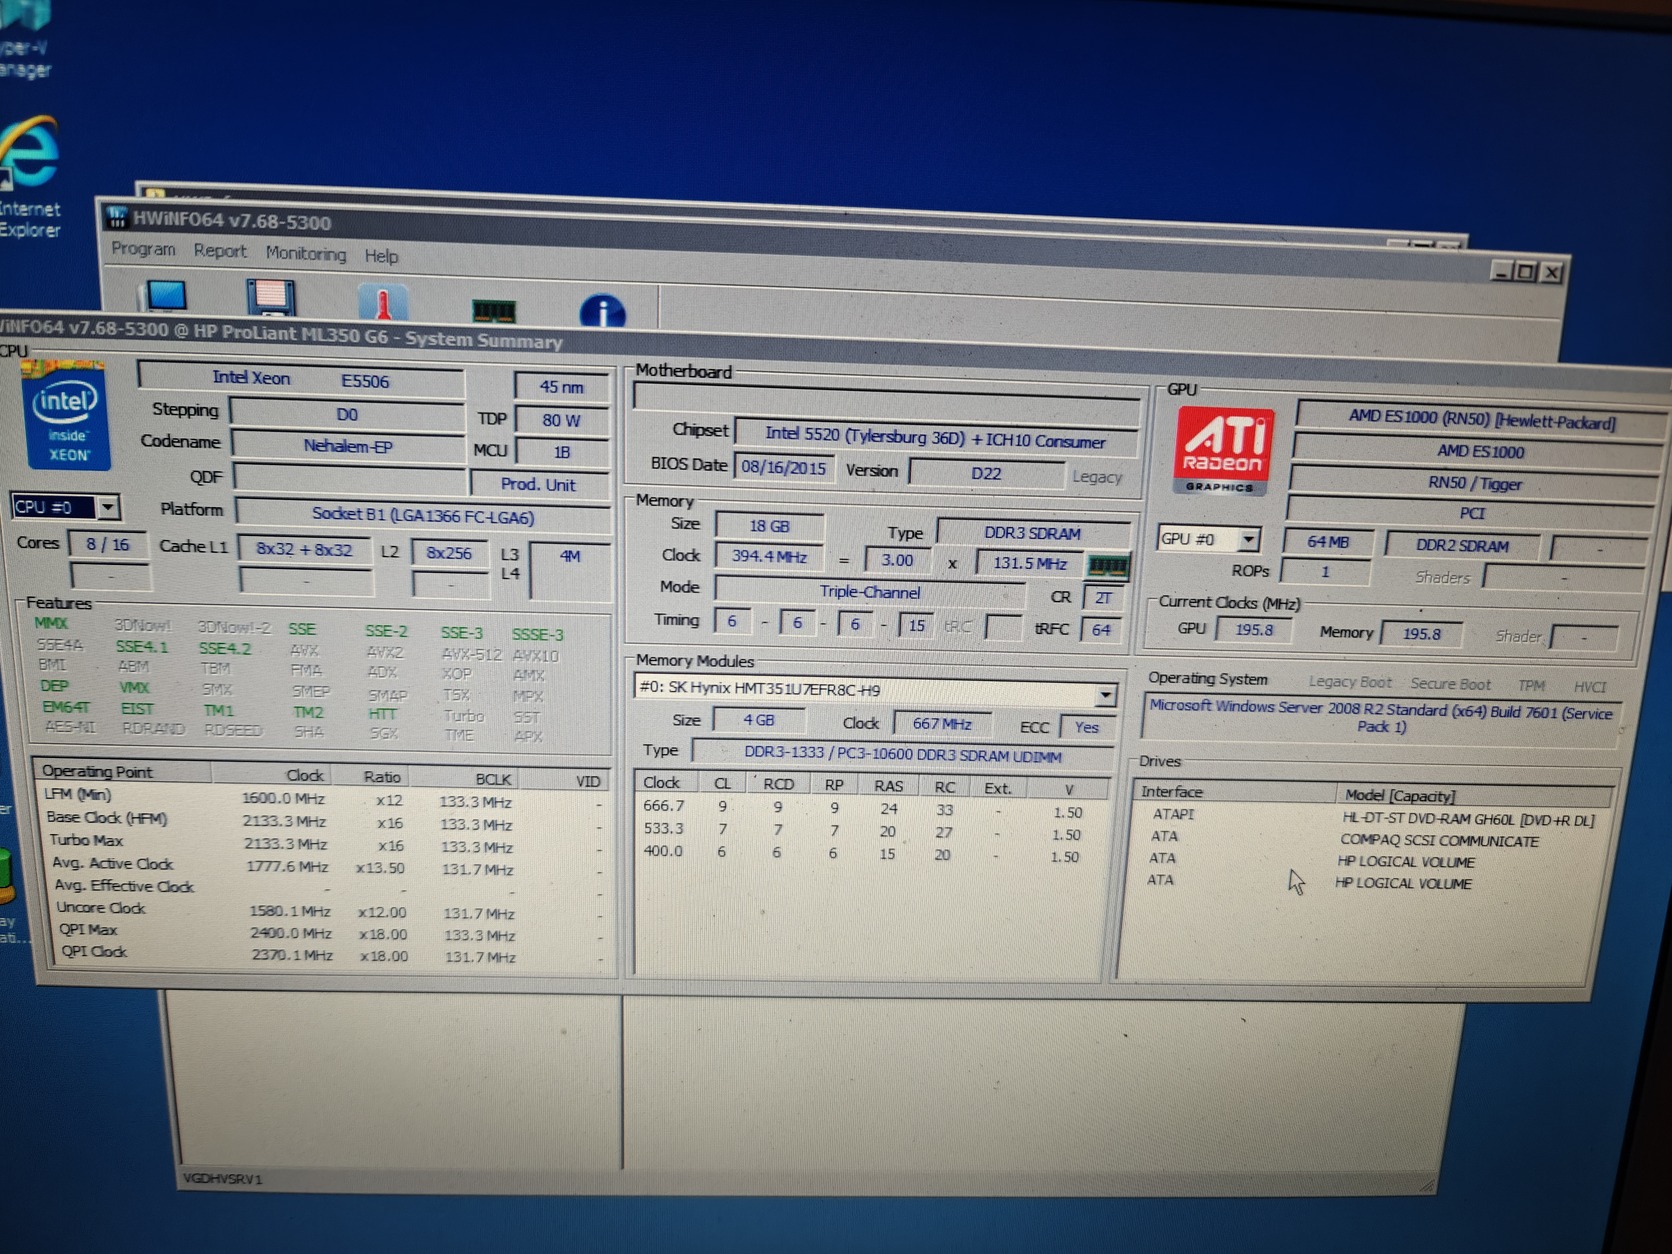The image size is (1672, 1254).
Task: Maximize the HWiNFO64 main window
Action: click(x=1526, y=271)
